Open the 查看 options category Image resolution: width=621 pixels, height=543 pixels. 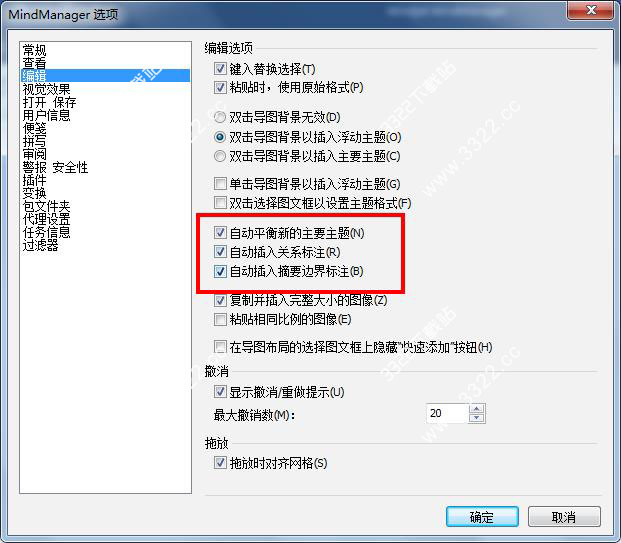click(x=34, y=63)
